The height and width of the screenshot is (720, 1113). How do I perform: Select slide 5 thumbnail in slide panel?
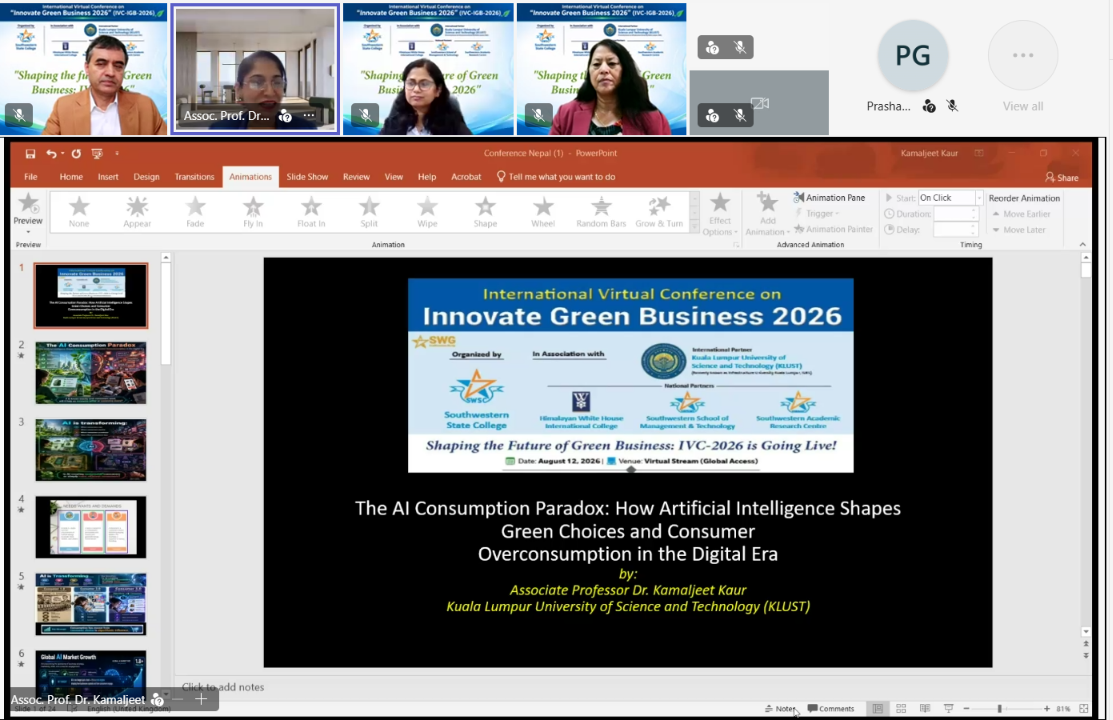click(x=91, y=604)
